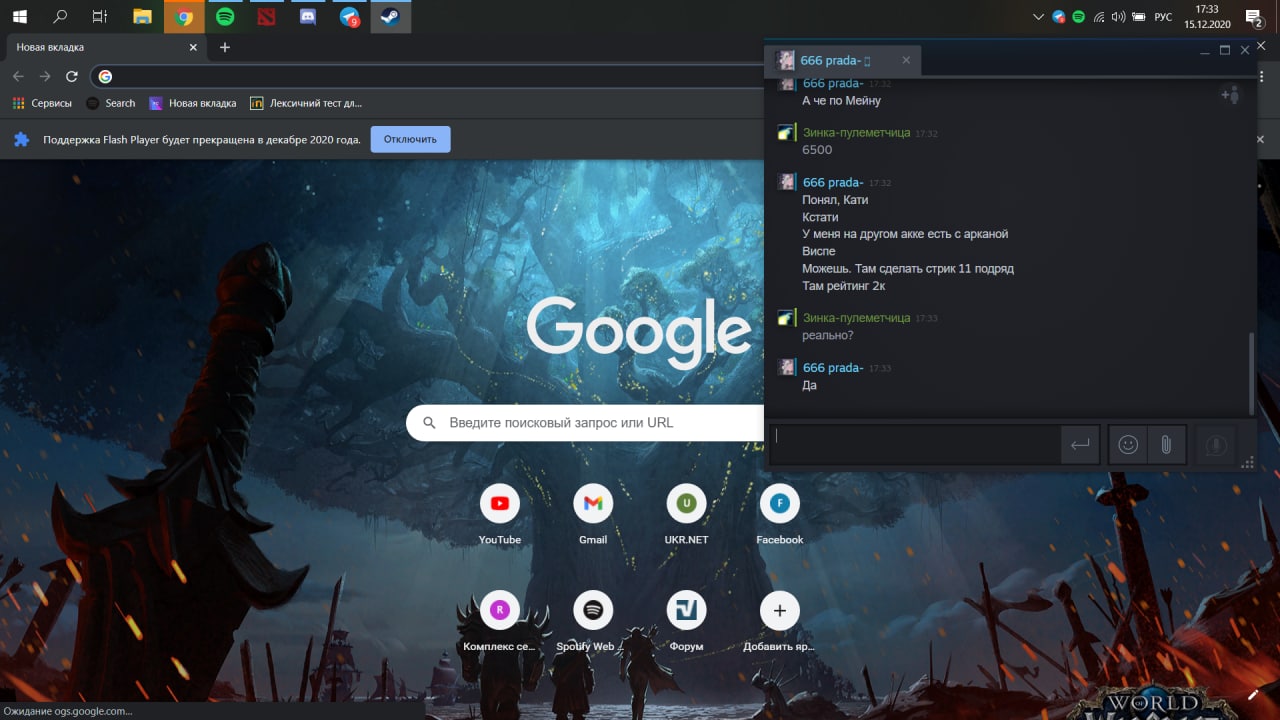Go back in Chrome
The width and height of the screenshot is (1280, 720).
[x=18, y=76]
